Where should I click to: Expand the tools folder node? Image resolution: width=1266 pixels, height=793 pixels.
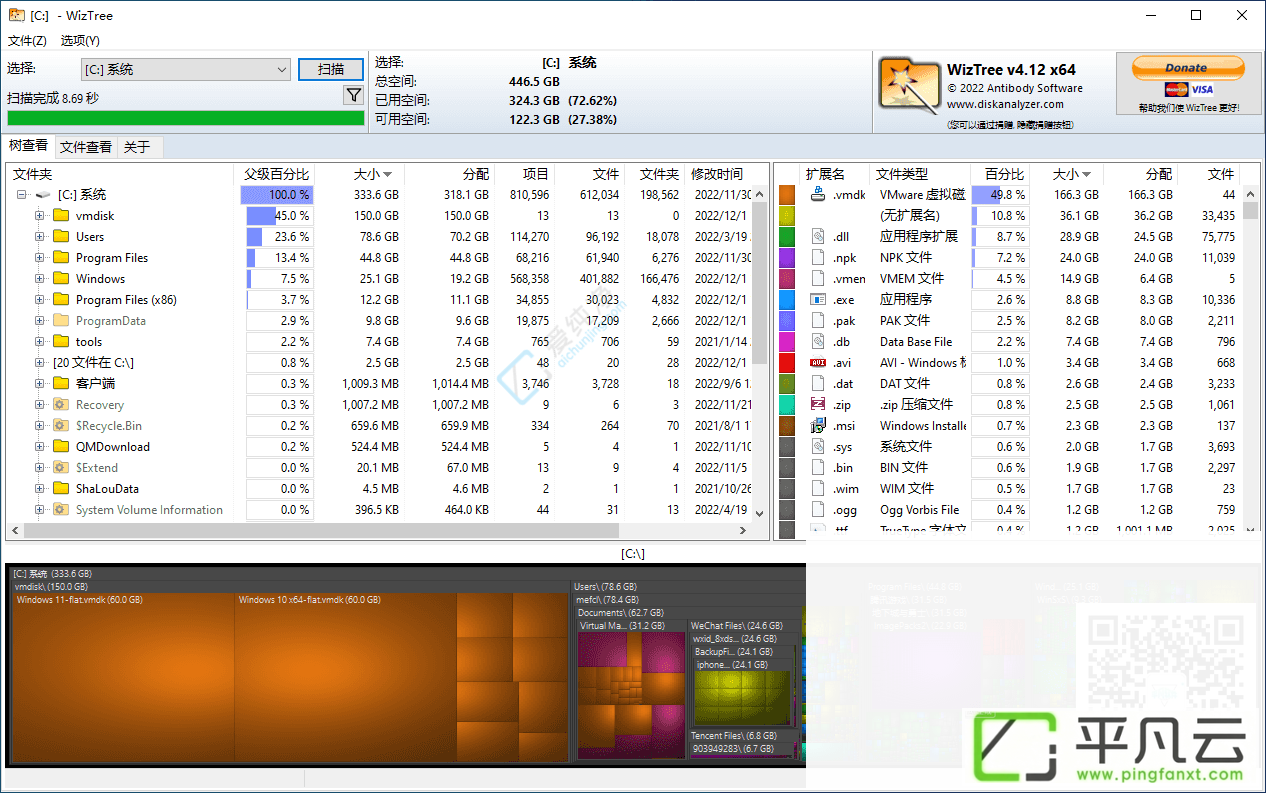[x=39, y=342]
